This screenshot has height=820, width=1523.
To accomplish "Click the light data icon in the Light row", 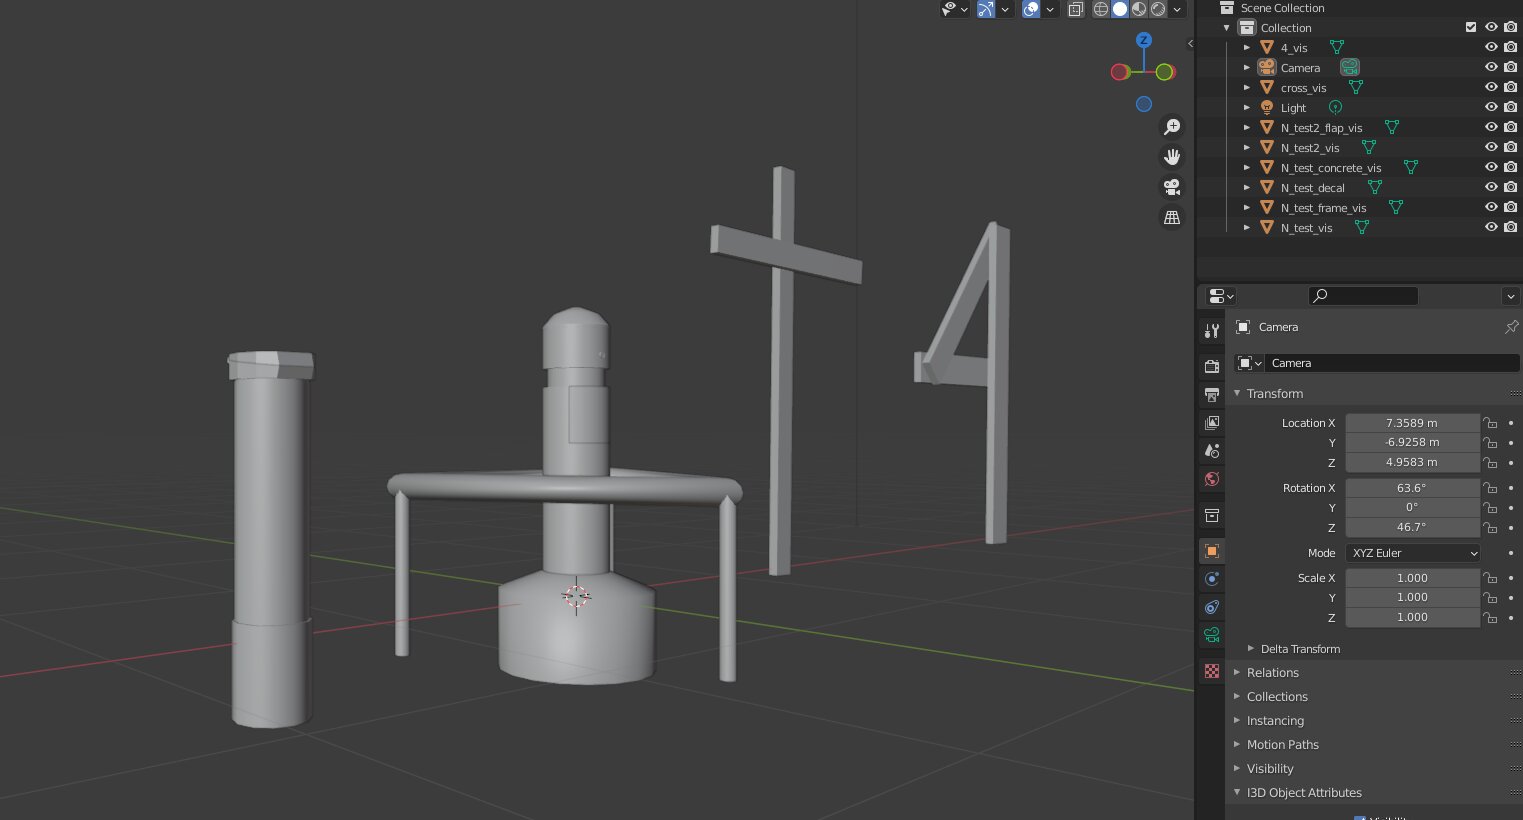I will click(x=1335, y=108).
